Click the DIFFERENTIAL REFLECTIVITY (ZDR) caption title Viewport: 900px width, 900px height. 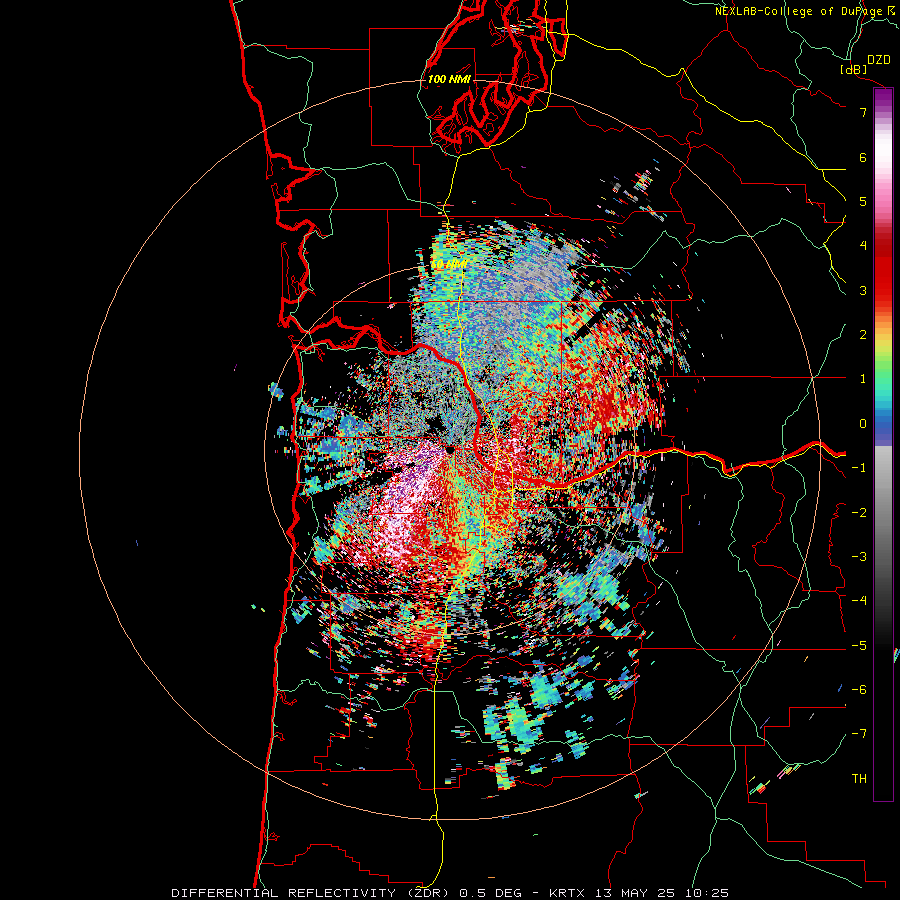click(312, 893)
